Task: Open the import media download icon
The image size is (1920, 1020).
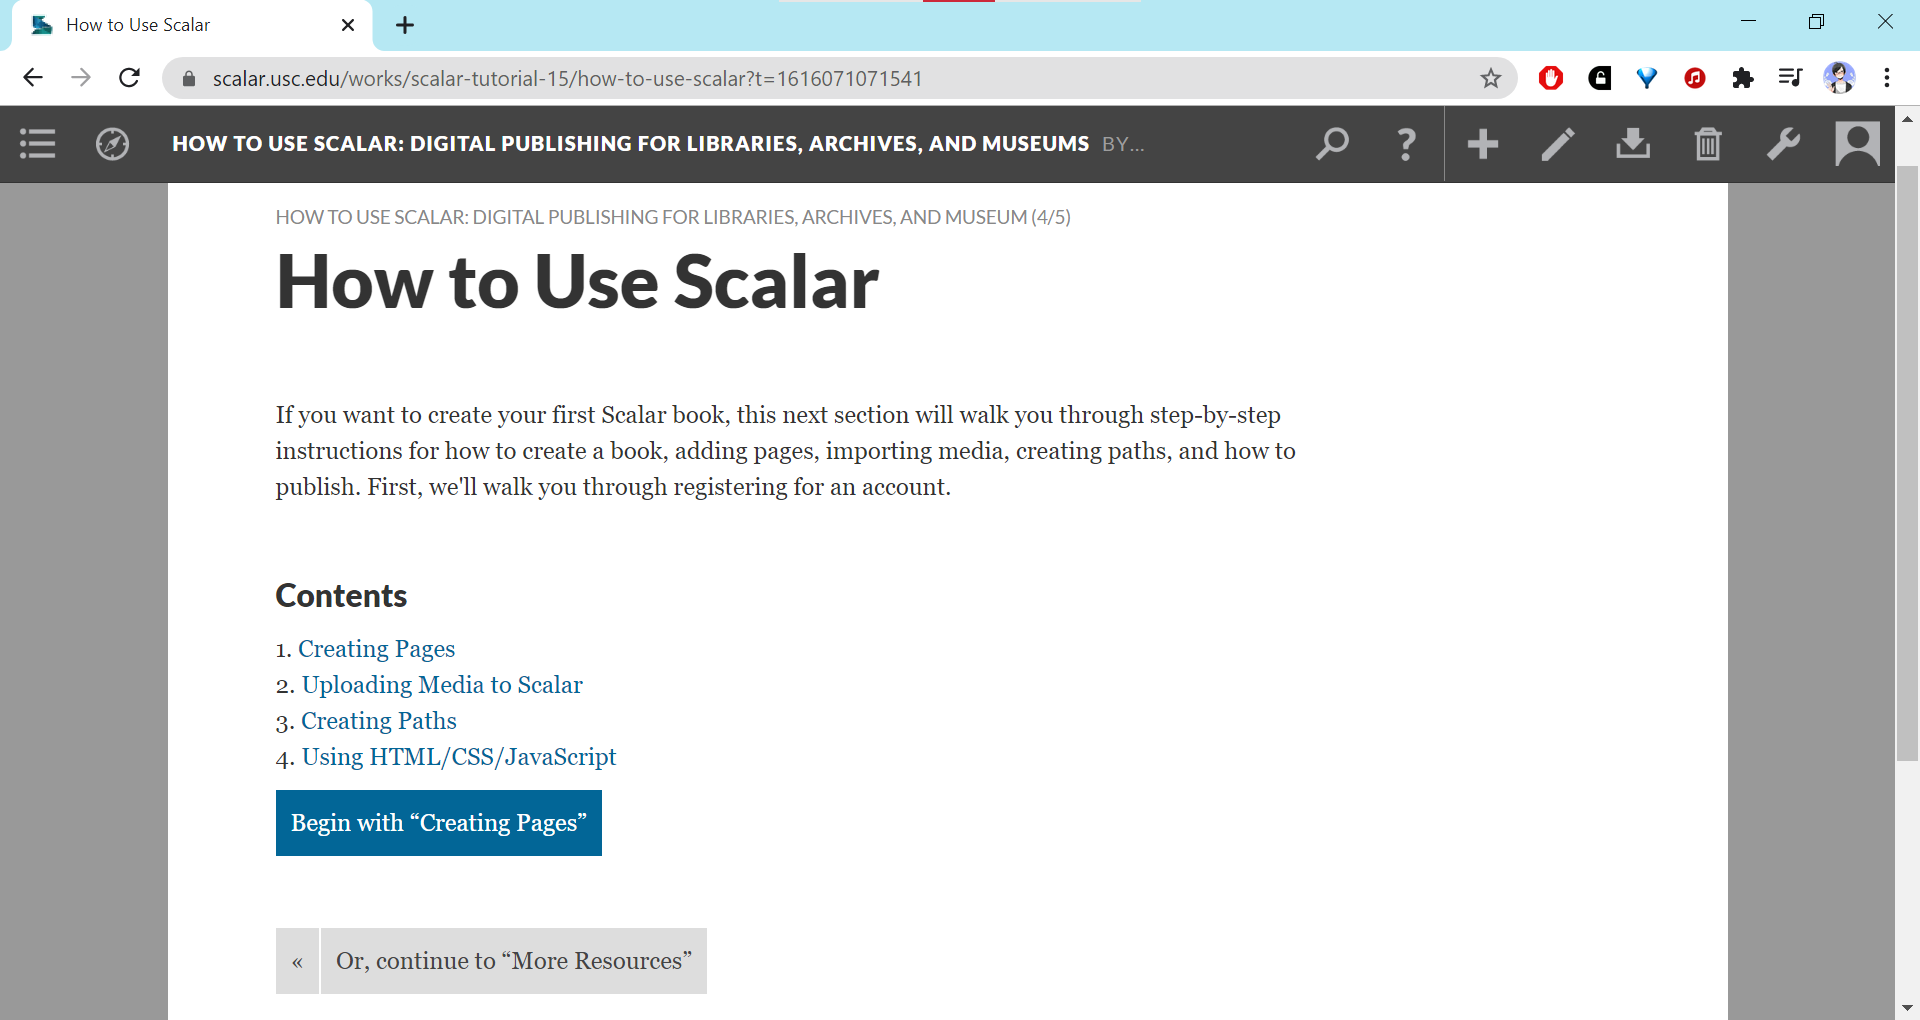Action: tap(1632, 144)
